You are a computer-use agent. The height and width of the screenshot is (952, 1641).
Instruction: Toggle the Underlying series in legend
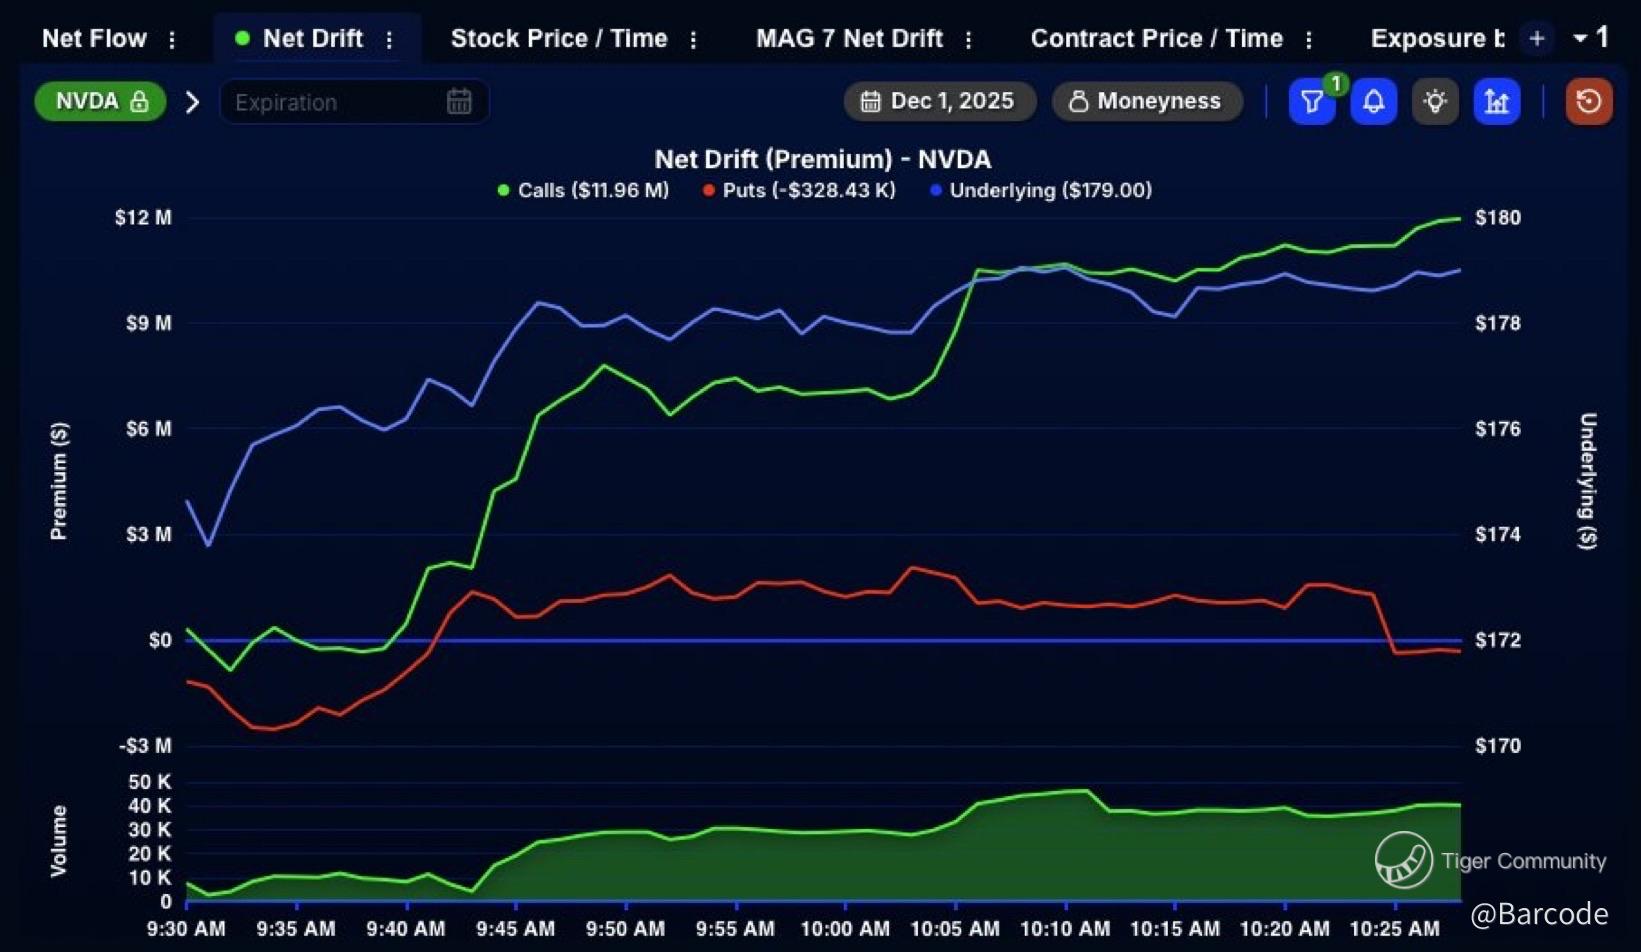click(1041, 190)
